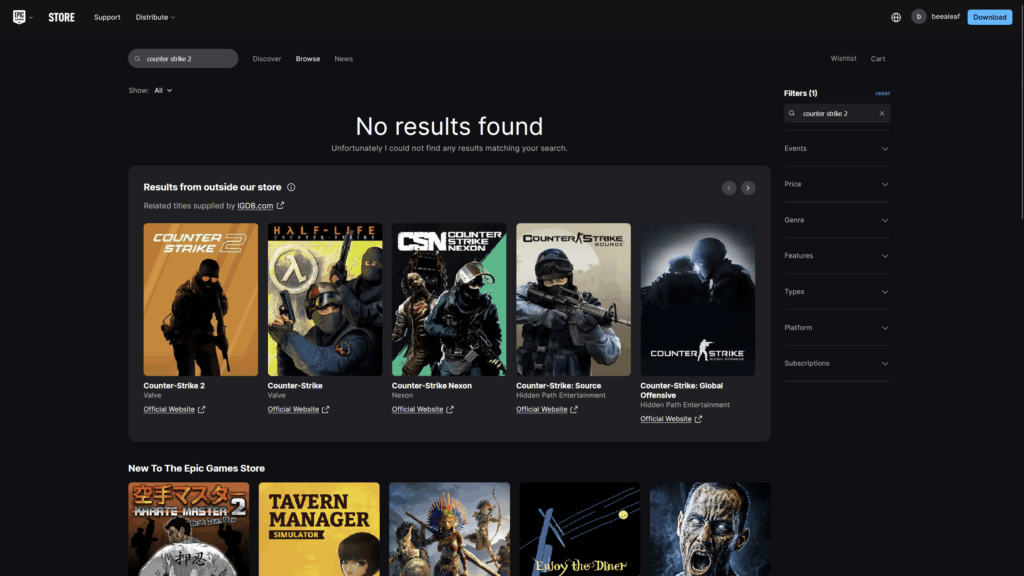Screen dimensions: 1024x576
Task: Click external icon beside Counter-Strike 2 Official Website
Action: 201,409
